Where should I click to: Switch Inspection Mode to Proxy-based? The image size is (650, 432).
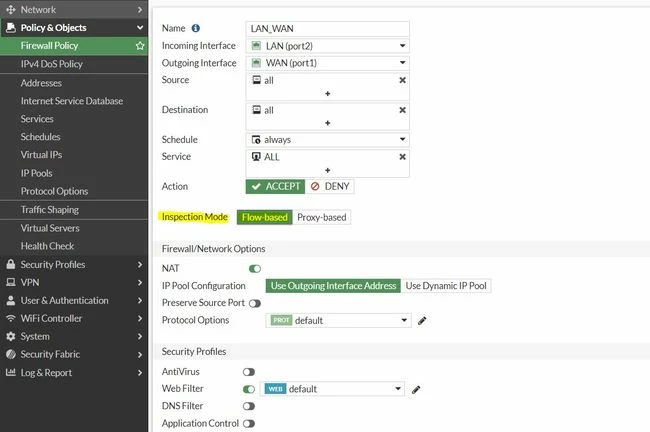[x=322, y=217]
